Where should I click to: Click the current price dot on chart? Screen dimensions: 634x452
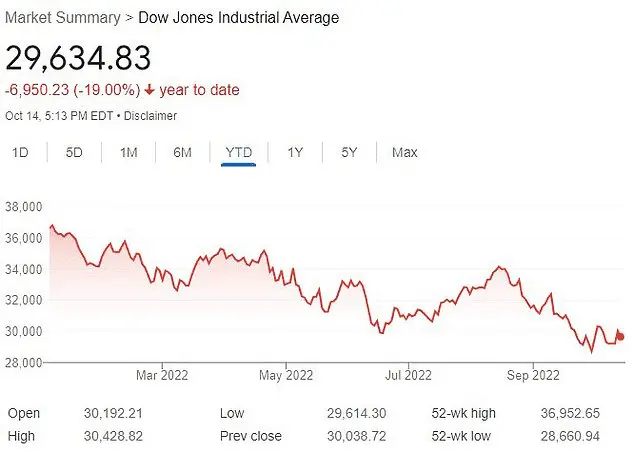point(619,336)
